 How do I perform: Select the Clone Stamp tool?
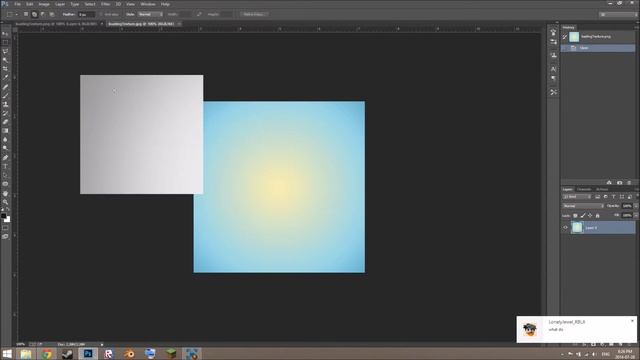5,104
